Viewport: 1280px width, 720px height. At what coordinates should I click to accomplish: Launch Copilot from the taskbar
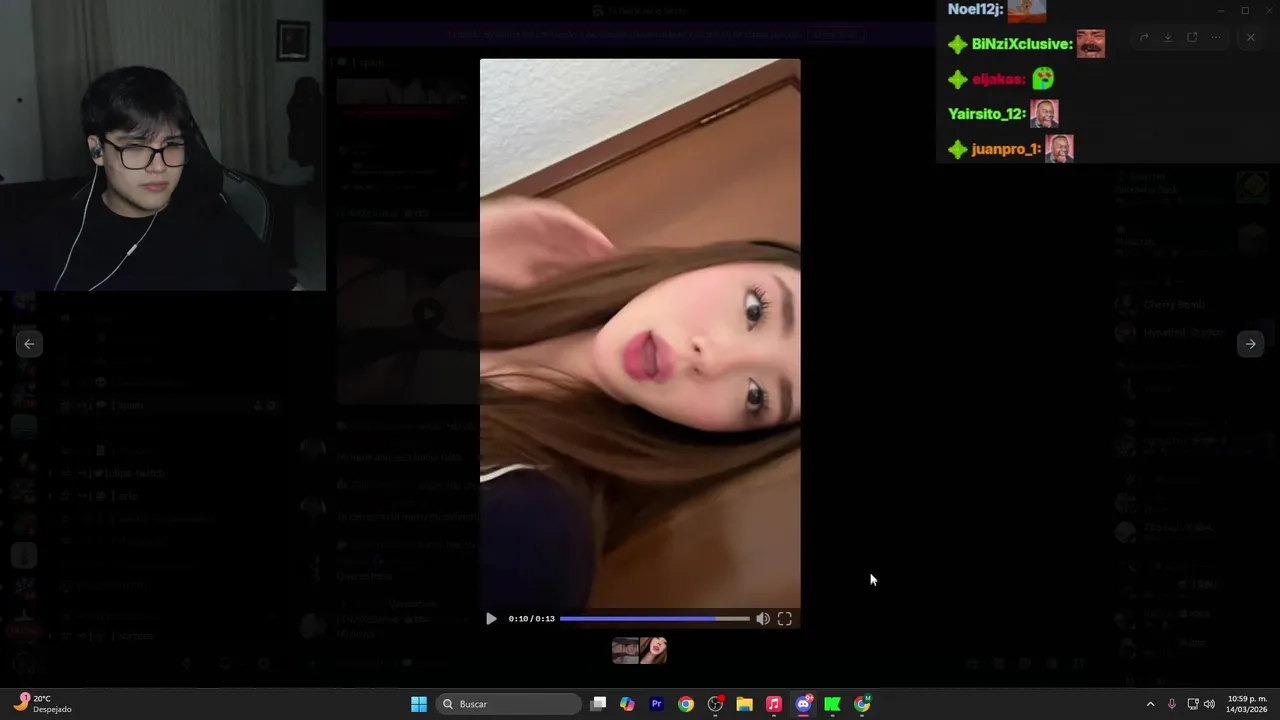coord(627,704)
